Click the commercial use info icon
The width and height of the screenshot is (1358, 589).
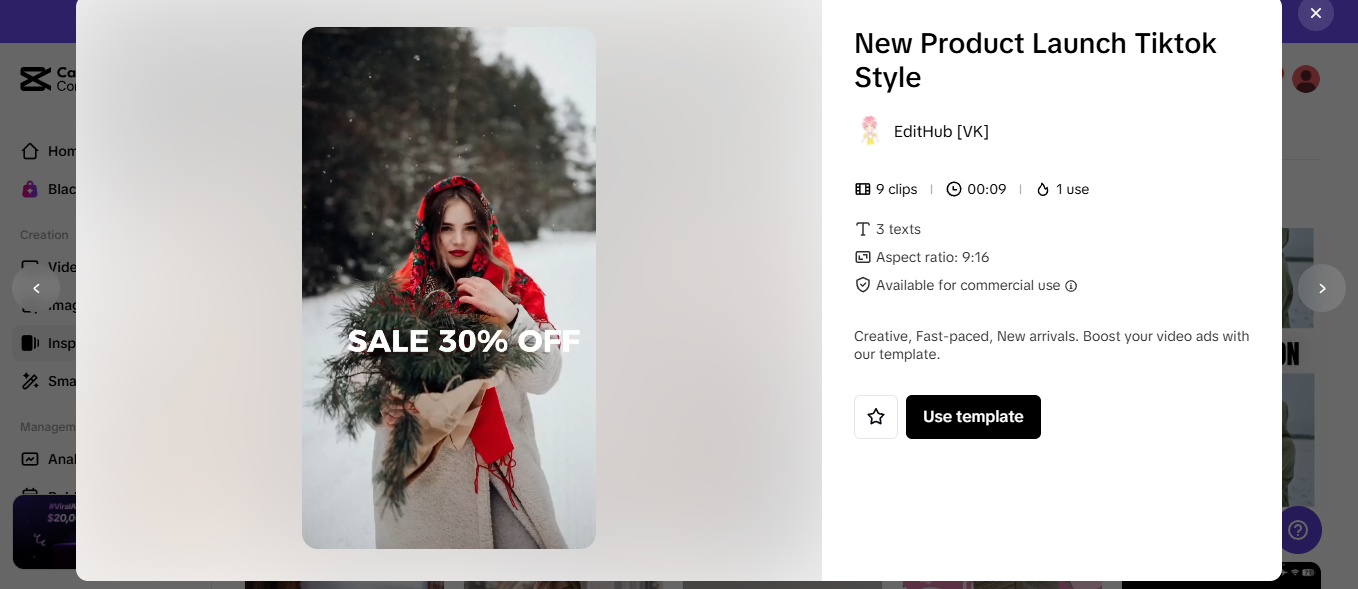pyautogui.click(x=1071, y=286)
